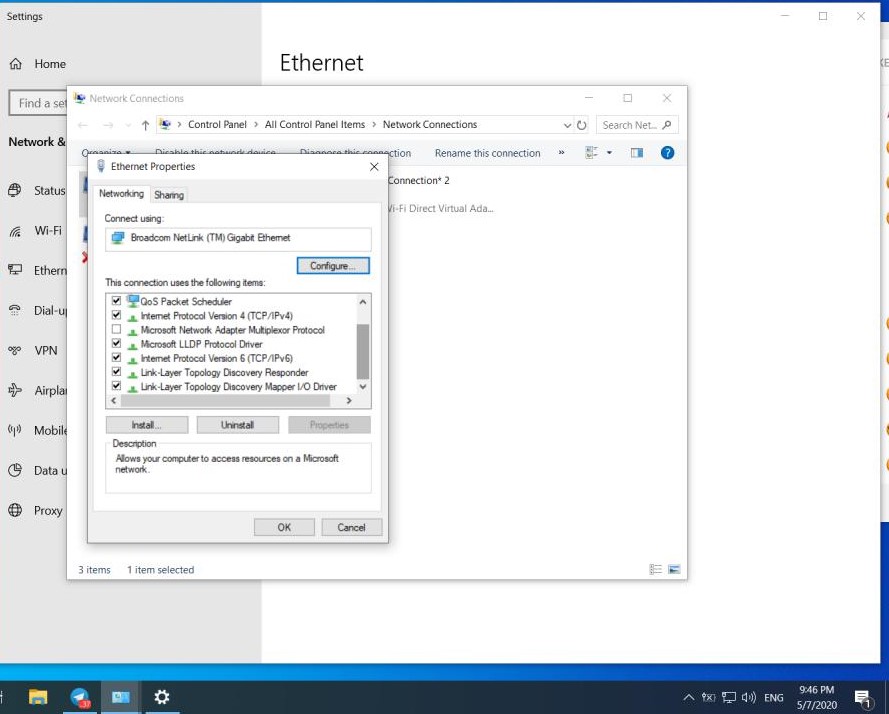Open Data usage icon in Settings

(15, 470)
